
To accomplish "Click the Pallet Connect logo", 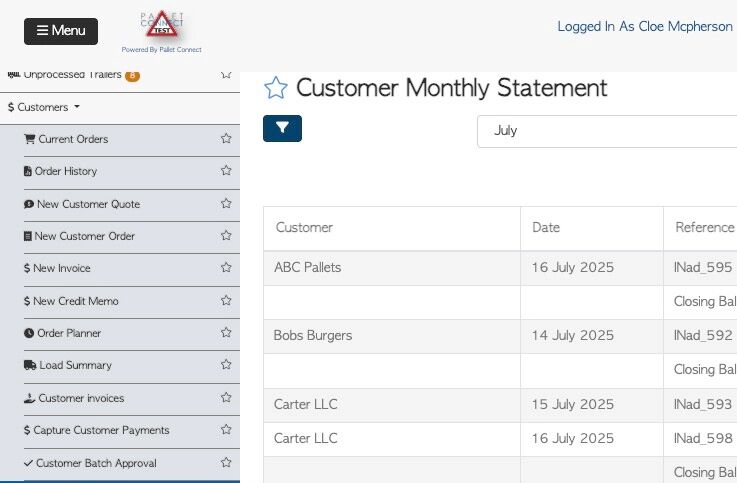I will [x=160, y=30].
